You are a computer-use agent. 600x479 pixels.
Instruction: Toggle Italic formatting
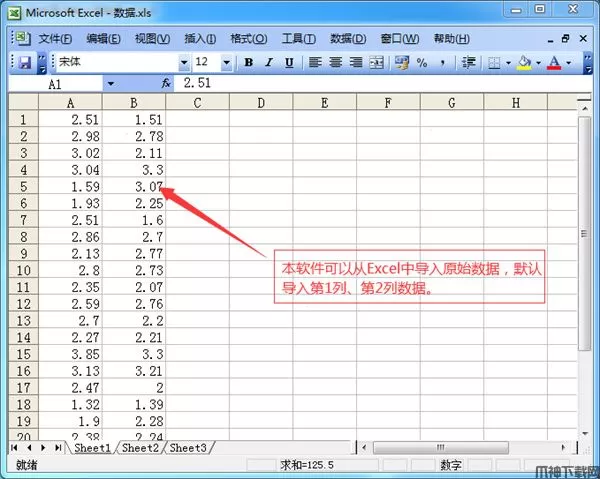(x=269, y=62)
